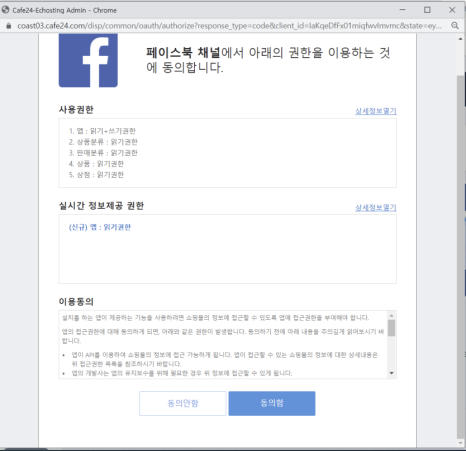Click the globe icon in the title bar
The height and width of the screenshot is (451, 466).
[x=5, y=10]
